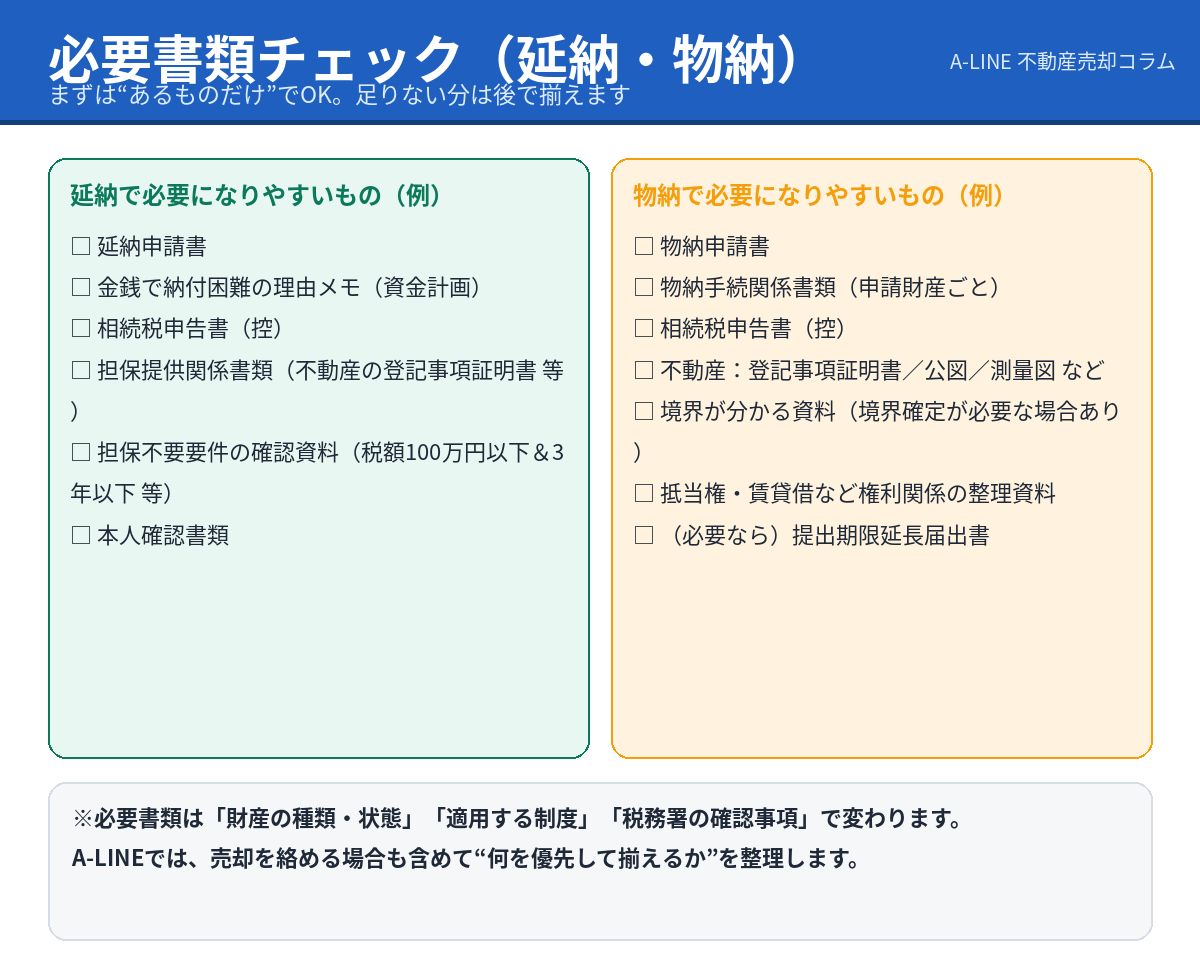Check the 物納申請書 checkbox

644,246
